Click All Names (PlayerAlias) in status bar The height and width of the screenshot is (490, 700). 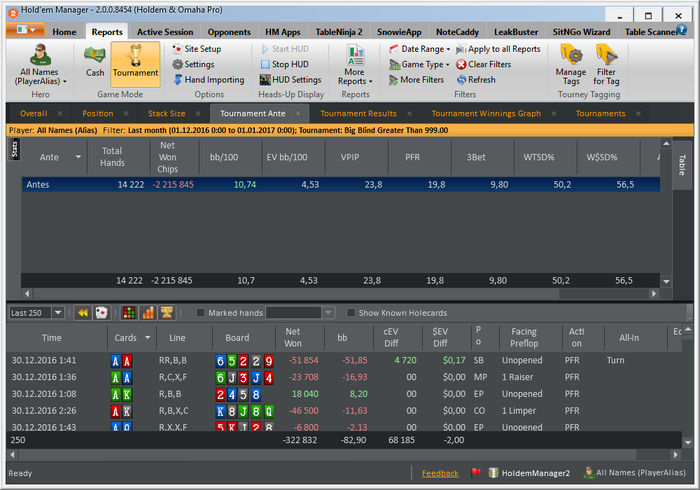(634, 473)
